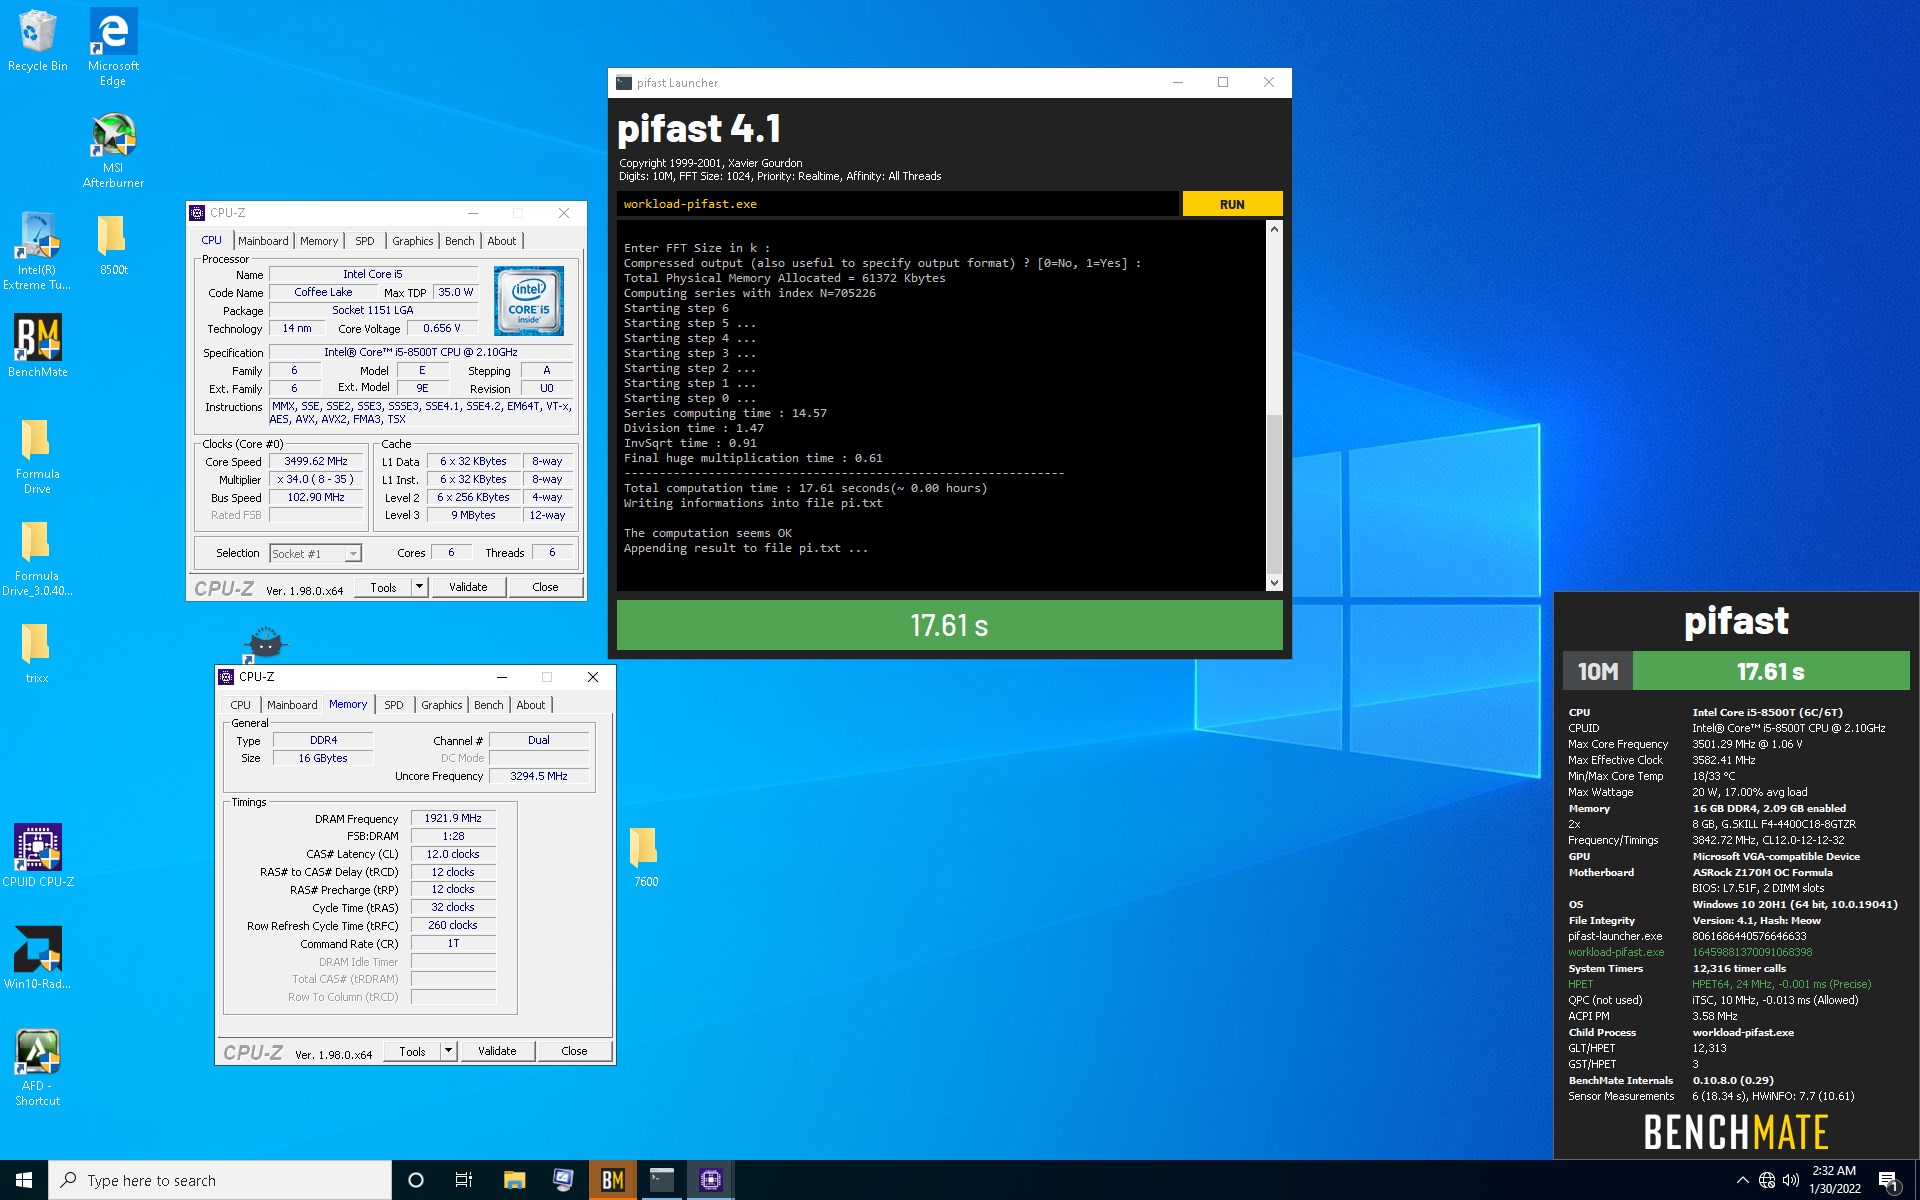Open the 7600 folder on desktop
The image size is (1920, 1200).
645,857
